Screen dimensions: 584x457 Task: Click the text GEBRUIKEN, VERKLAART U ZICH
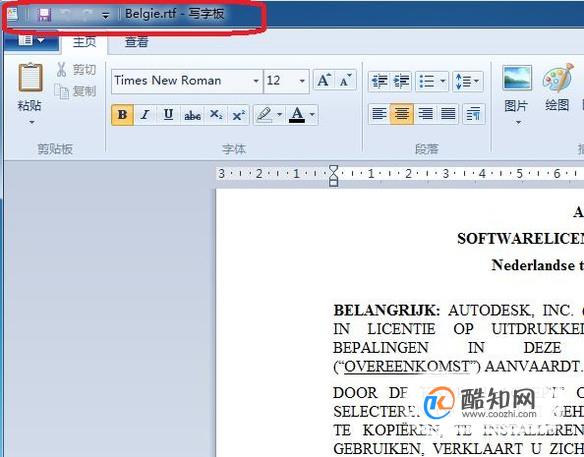(x=458, y=449)
